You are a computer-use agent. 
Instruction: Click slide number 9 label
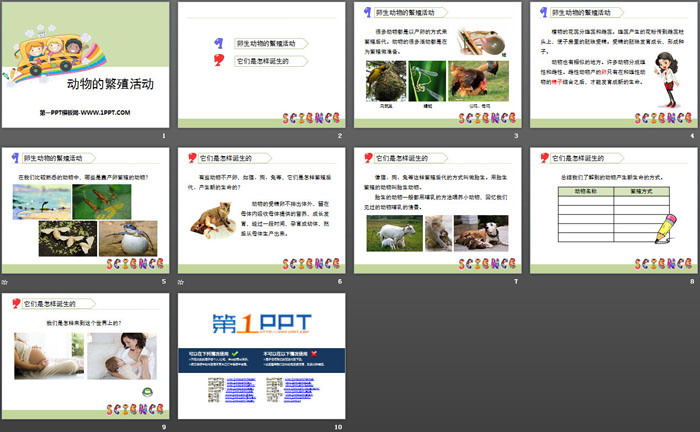[164, 427]
